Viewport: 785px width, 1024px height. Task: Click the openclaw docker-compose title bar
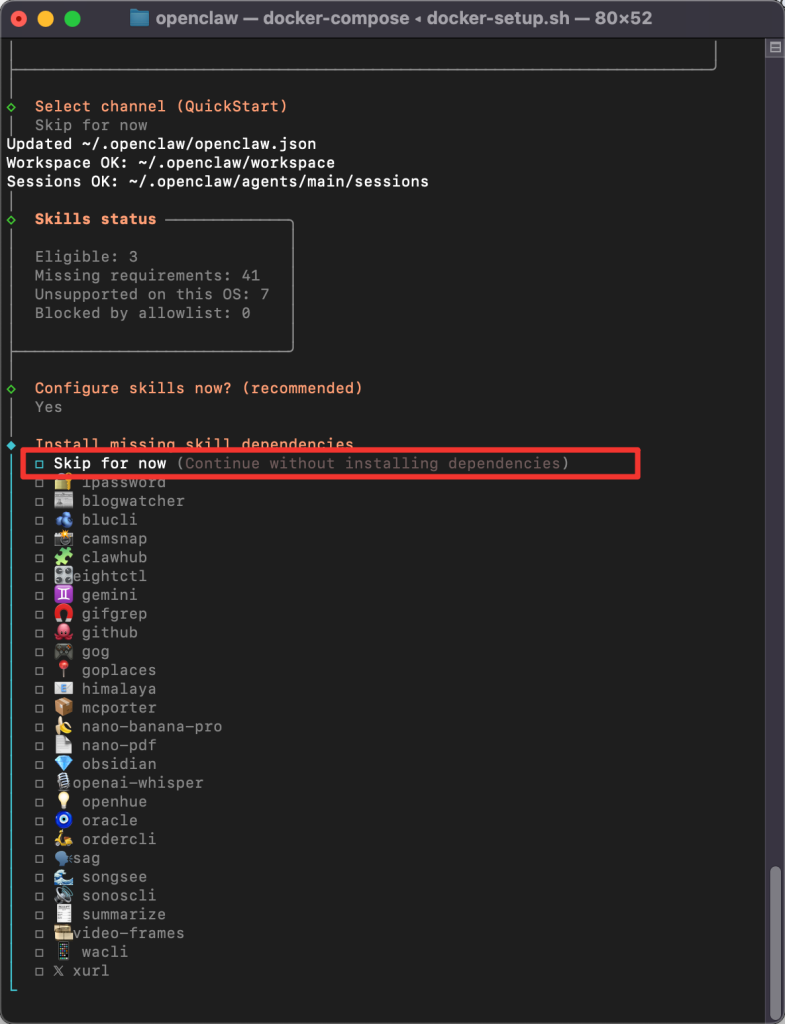point(392,17)
